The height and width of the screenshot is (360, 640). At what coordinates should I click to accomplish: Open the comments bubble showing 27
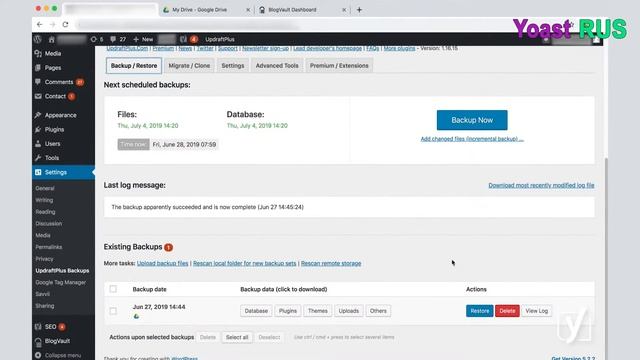(118, 40)
